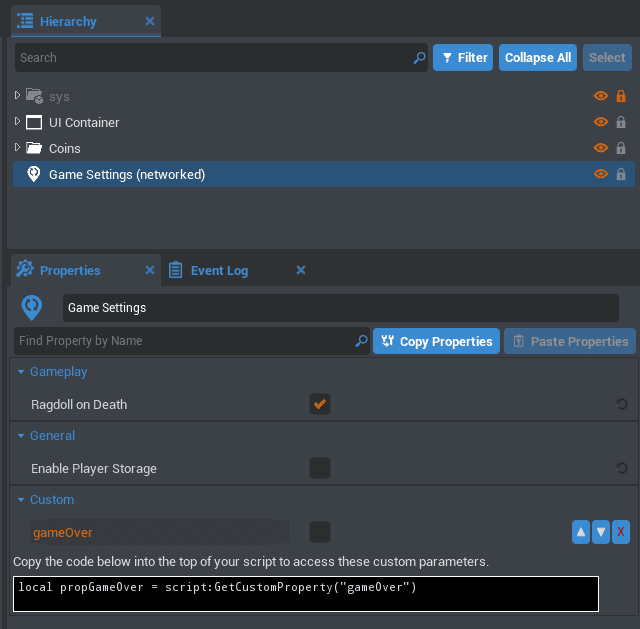The height and width of the screenshot is (629, 640).
Task: Reset Ragdoll on Death to default
Action: click(x=621, y=405)
